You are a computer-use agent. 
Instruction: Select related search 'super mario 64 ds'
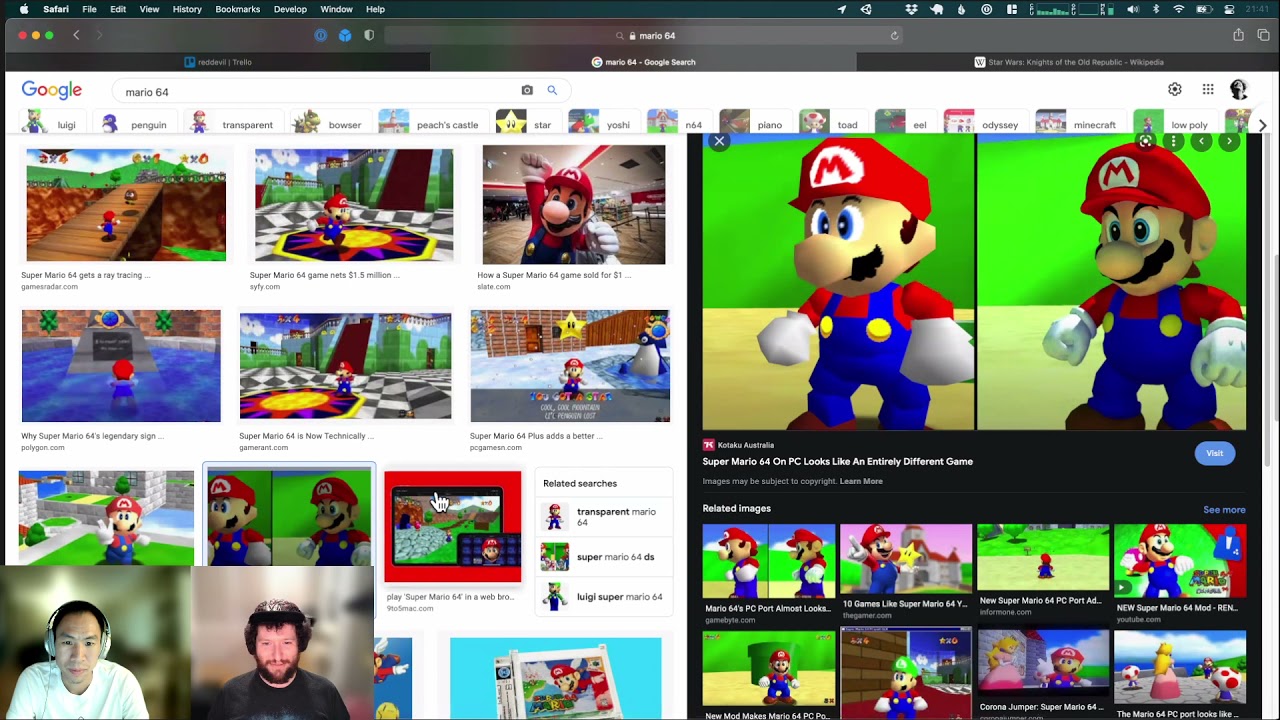(x=604, y=557)
